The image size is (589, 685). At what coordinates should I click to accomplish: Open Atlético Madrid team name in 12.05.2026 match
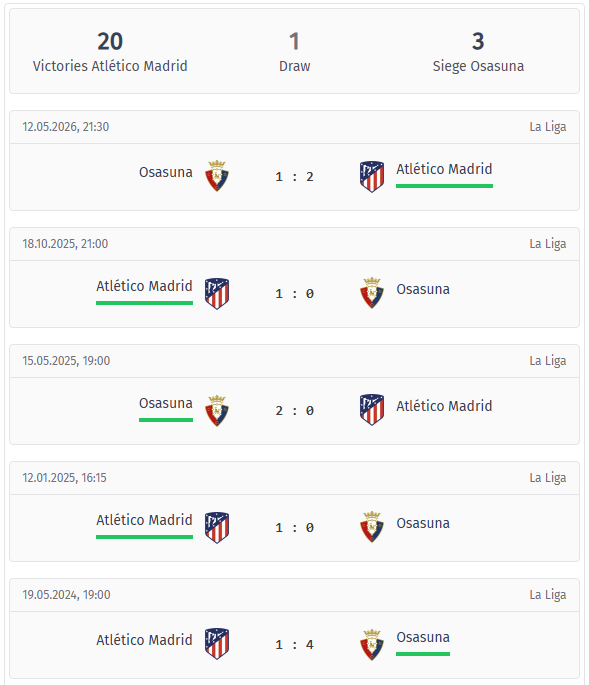pos(444,169)
